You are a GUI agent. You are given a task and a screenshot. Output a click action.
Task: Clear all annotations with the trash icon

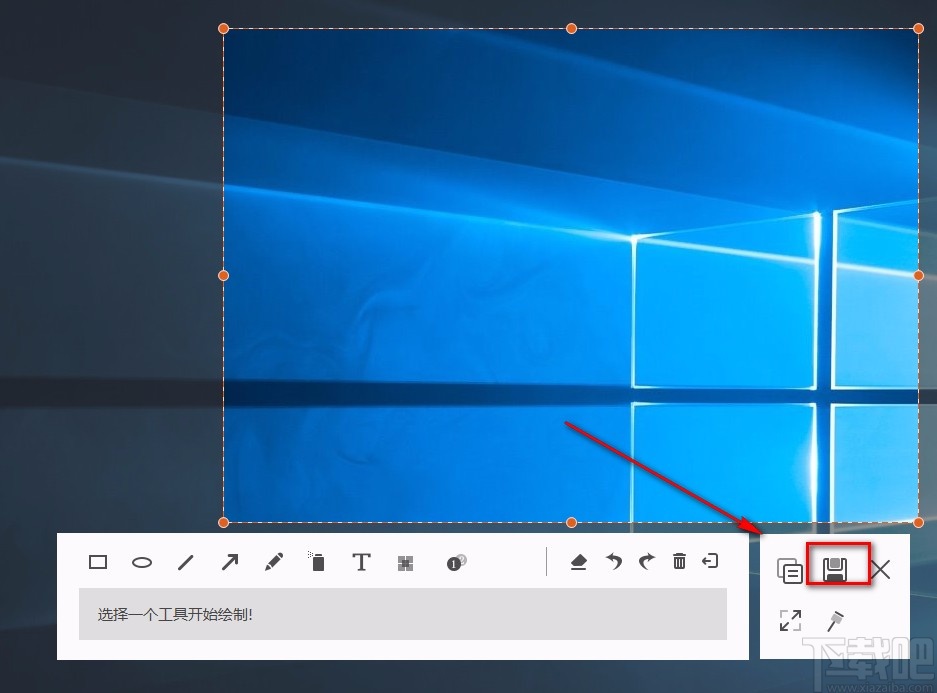pyautogui.click(x=679, y=562)
